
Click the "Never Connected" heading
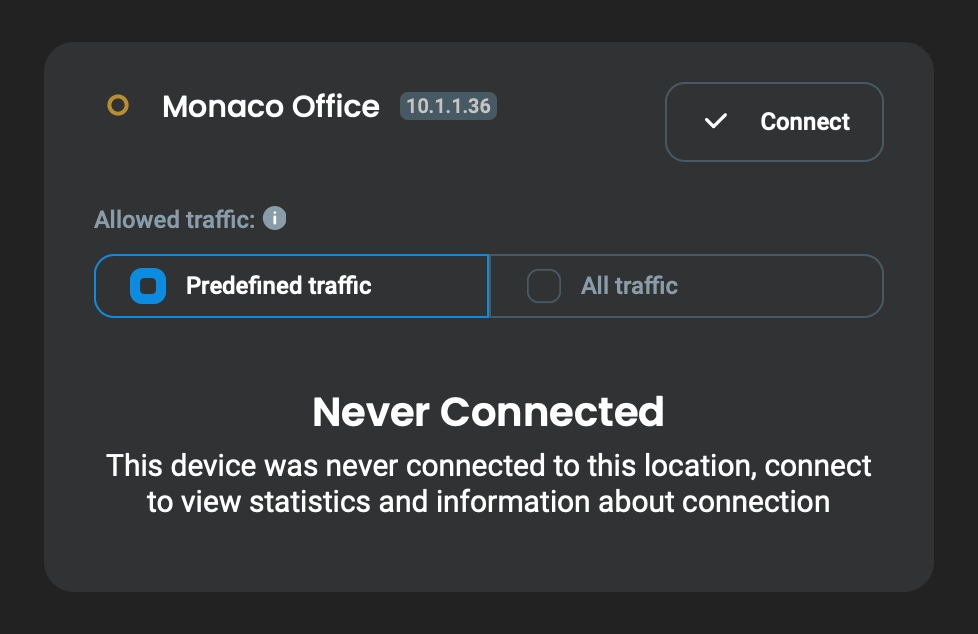pos(488,411)
